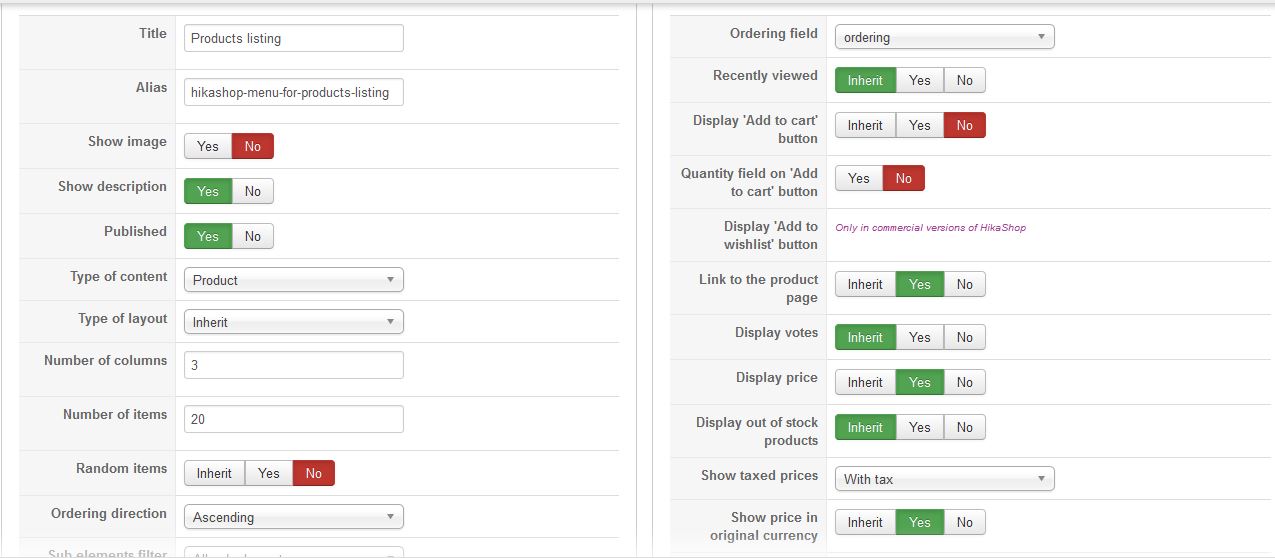This screenshot has width=1275, height=558.
Task: Click the Alias input field
Action: click(x=293, y=92)
